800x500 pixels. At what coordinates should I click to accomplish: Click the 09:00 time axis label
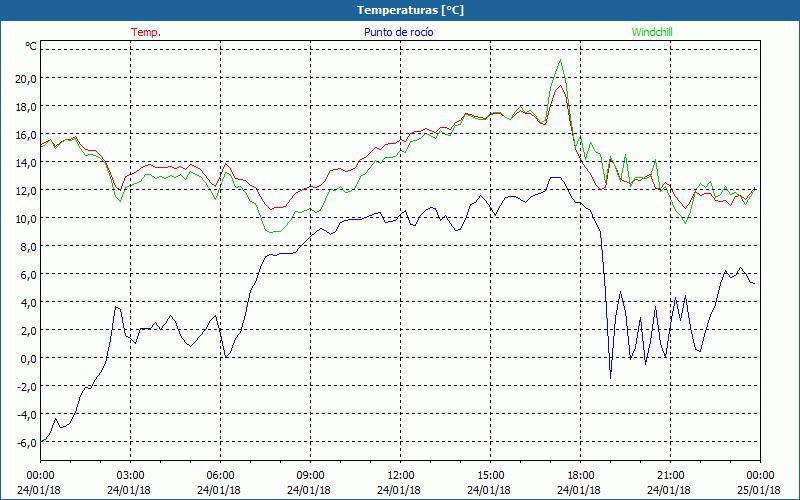[310, 476]
